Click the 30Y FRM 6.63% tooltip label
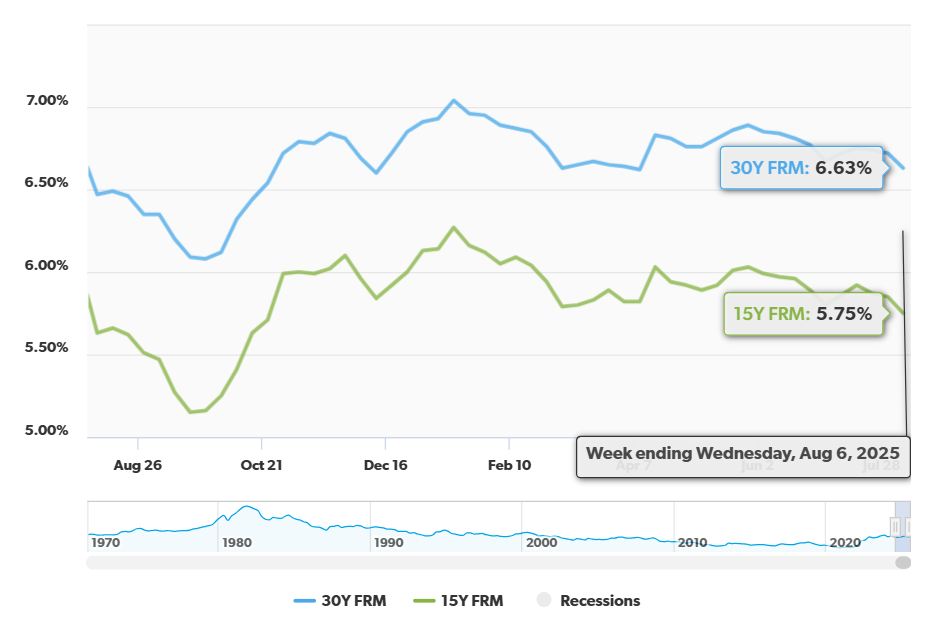The width and height of the screenshot is (944, 624). point(801,168)
